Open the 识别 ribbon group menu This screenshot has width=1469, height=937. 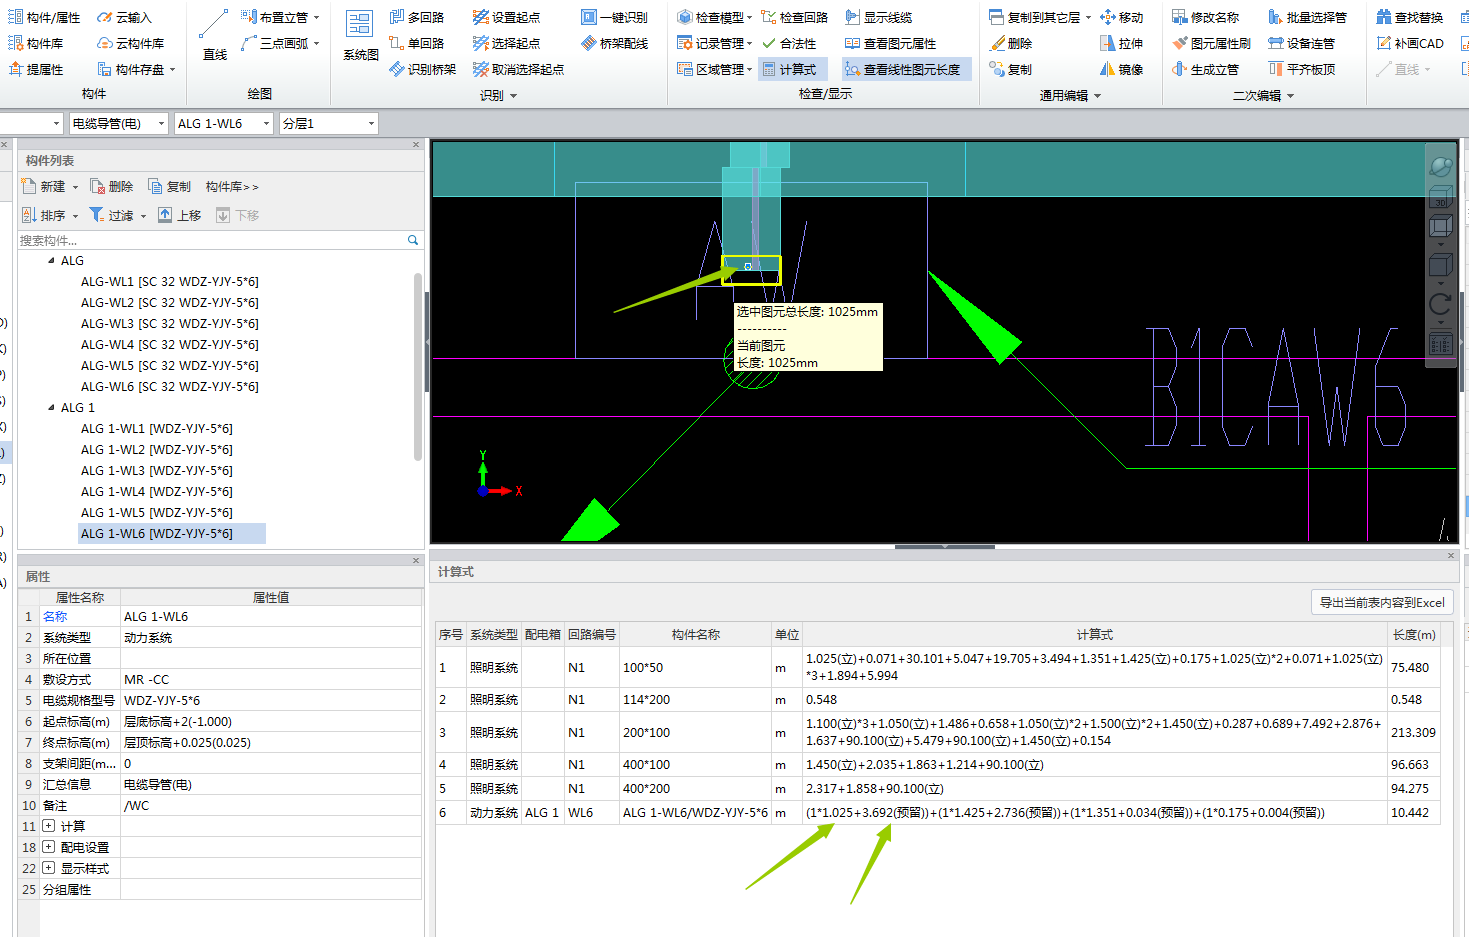(499, 95)
